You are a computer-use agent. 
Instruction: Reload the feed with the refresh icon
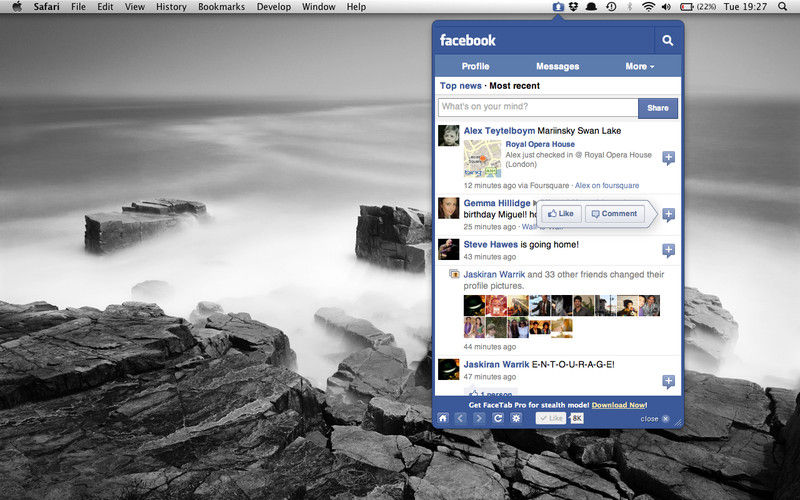pyautogui.click(x=498, y=418)
